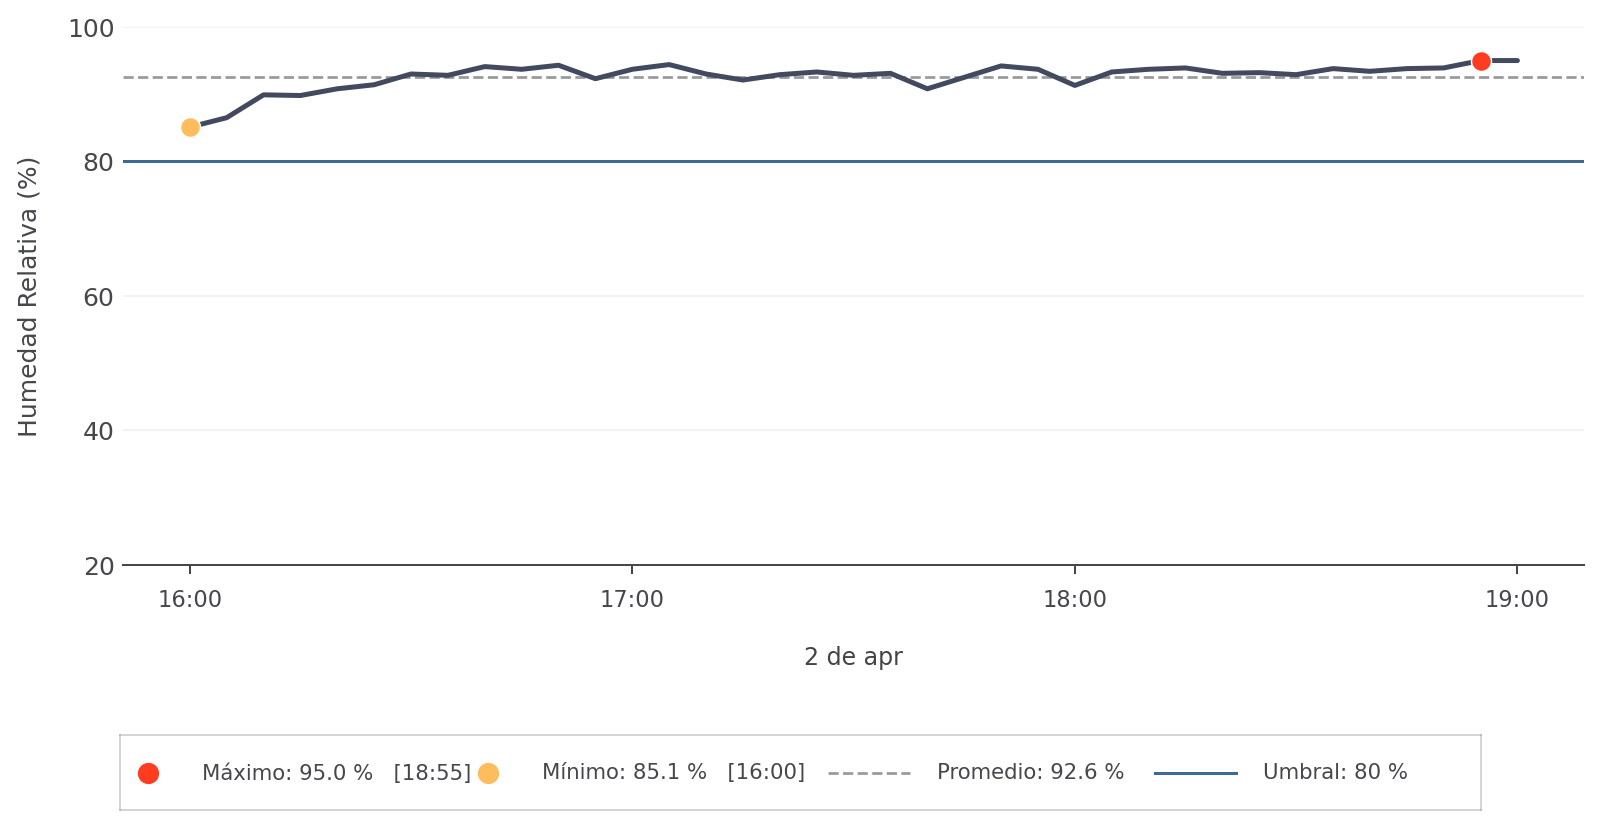Image resolution: width=1601 pixels, height=828 pixels.
Task: Click the 40 value on the vertical axis
Action: click(x=99, y=431)
